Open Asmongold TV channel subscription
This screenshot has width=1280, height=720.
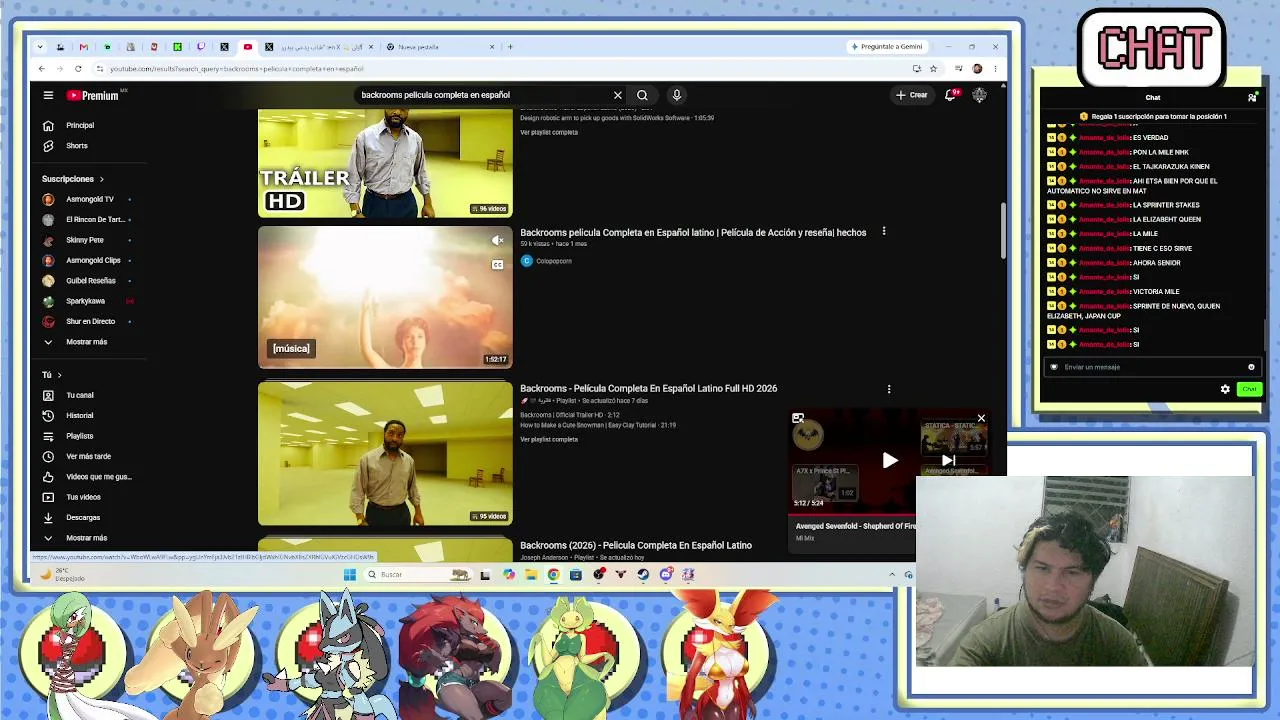point(85,199)
